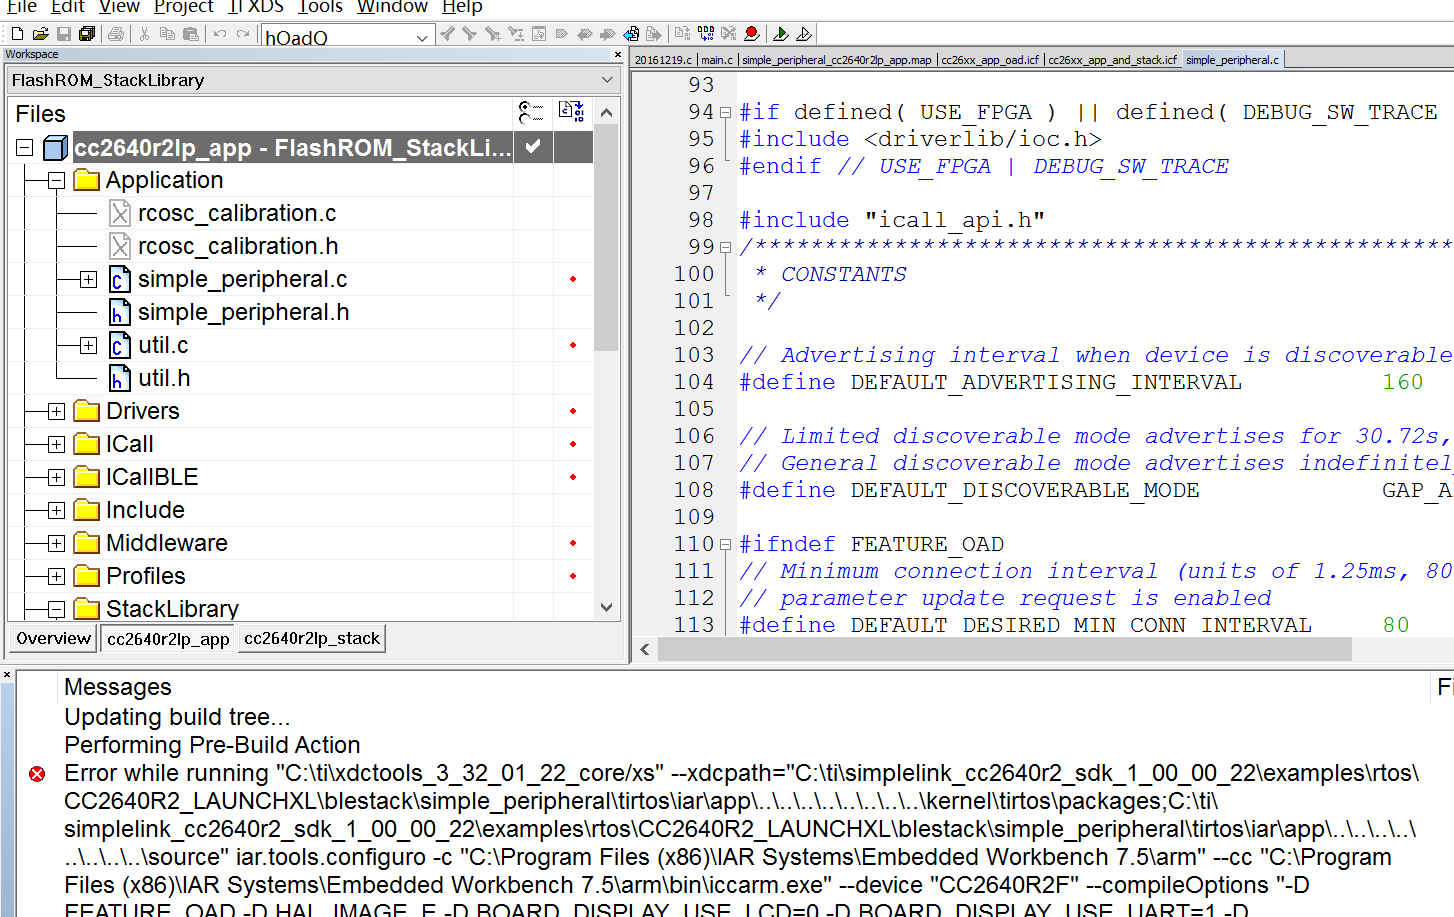
Task: Expand the util.c tree node
Action: [88, 345]
